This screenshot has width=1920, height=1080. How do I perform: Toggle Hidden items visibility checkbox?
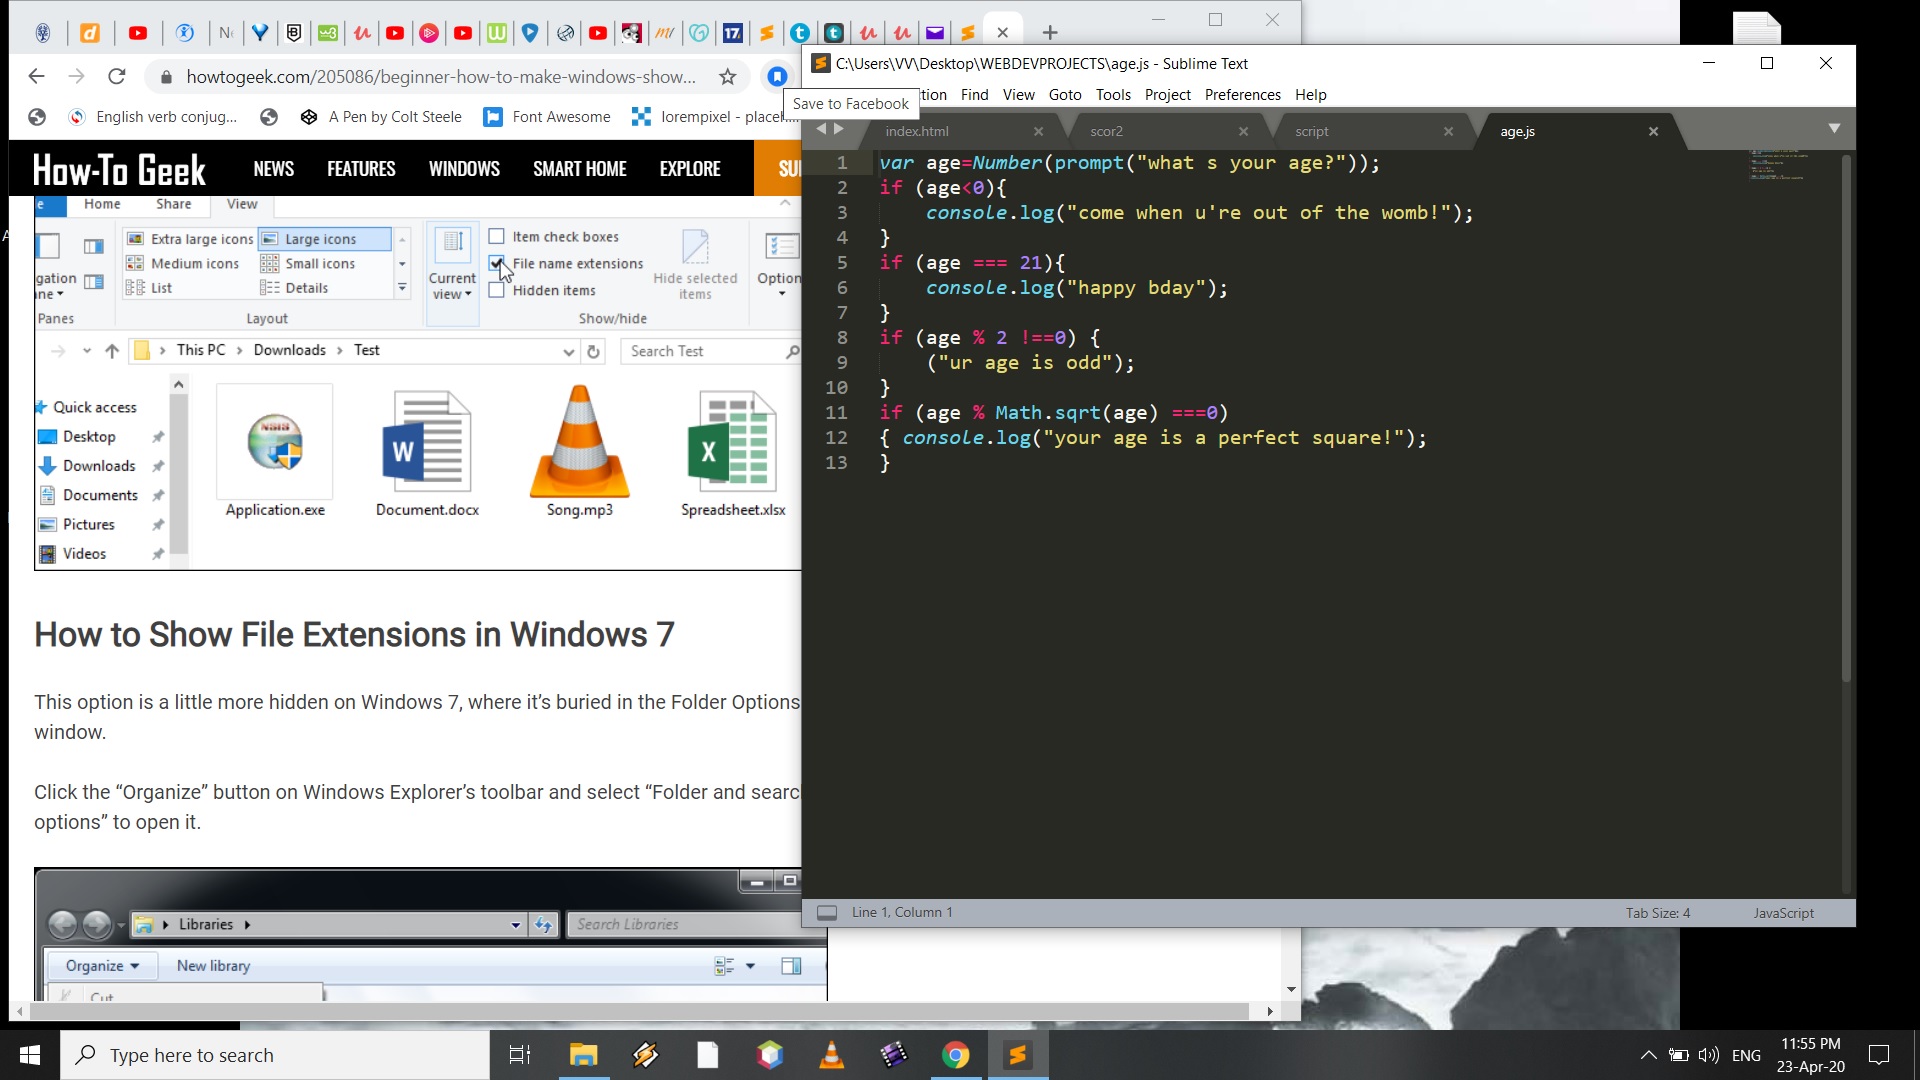[497, 290]
